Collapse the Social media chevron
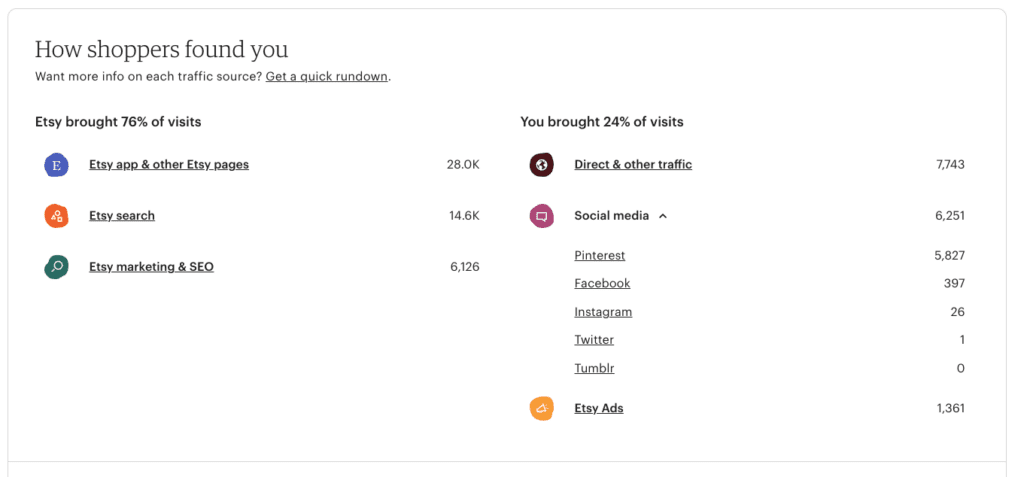 tap(663, 216)
